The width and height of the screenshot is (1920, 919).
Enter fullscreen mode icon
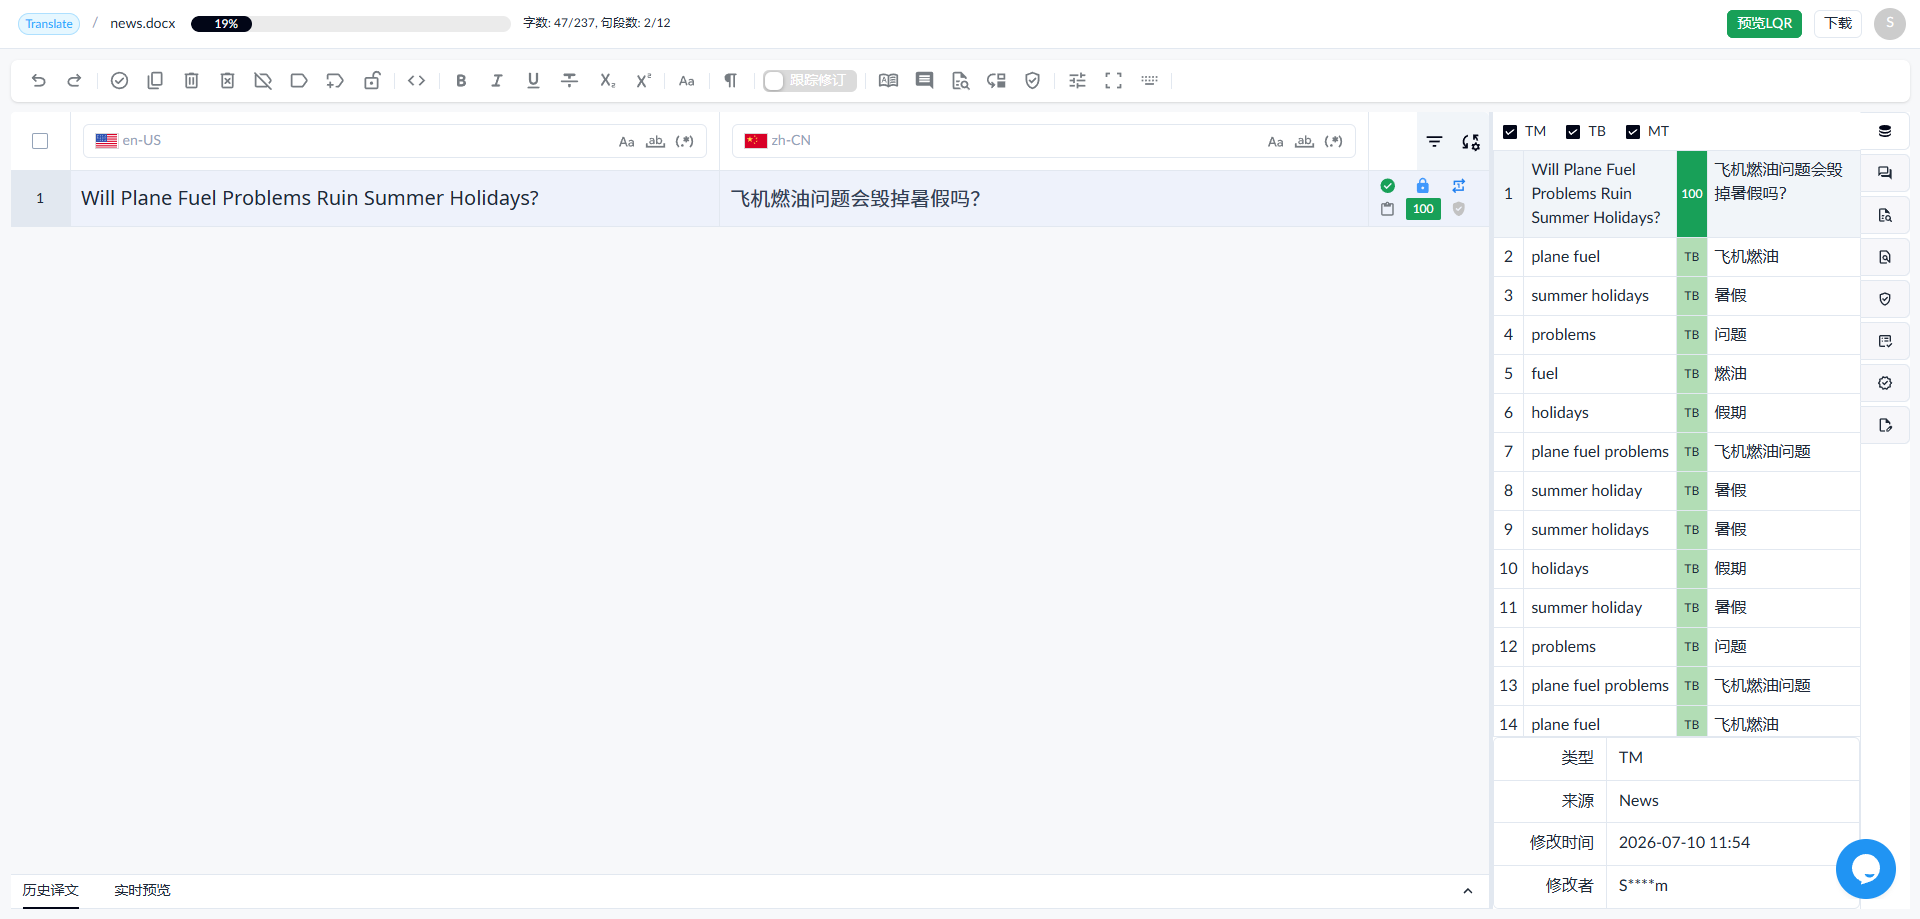[1113, 81]
